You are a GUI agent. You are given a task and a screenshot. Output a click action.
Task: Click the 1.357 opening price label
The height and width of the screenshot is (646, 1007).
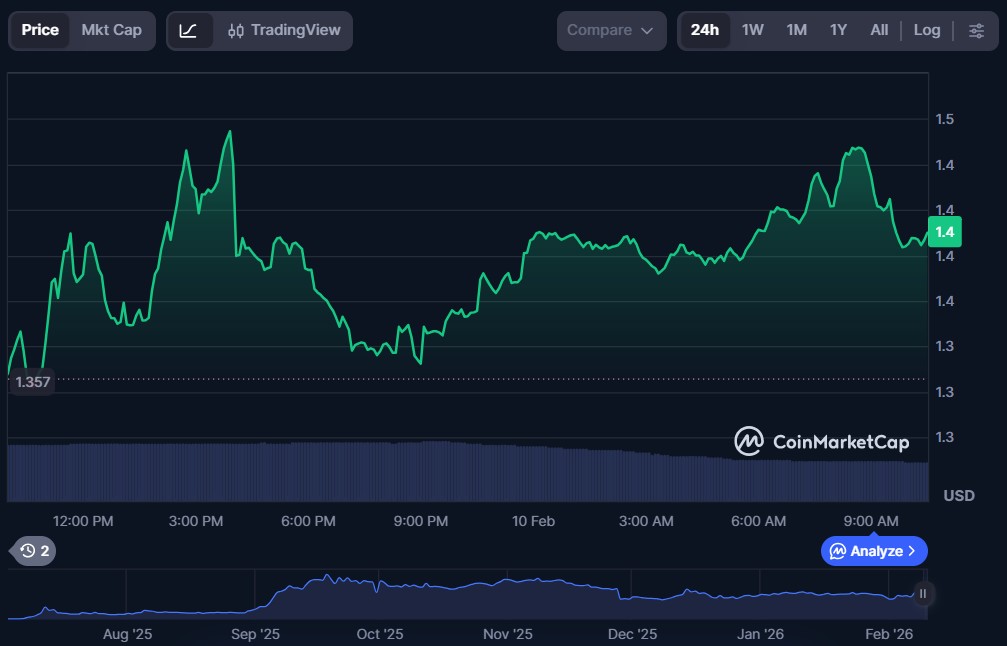click(x=32, y=381)
